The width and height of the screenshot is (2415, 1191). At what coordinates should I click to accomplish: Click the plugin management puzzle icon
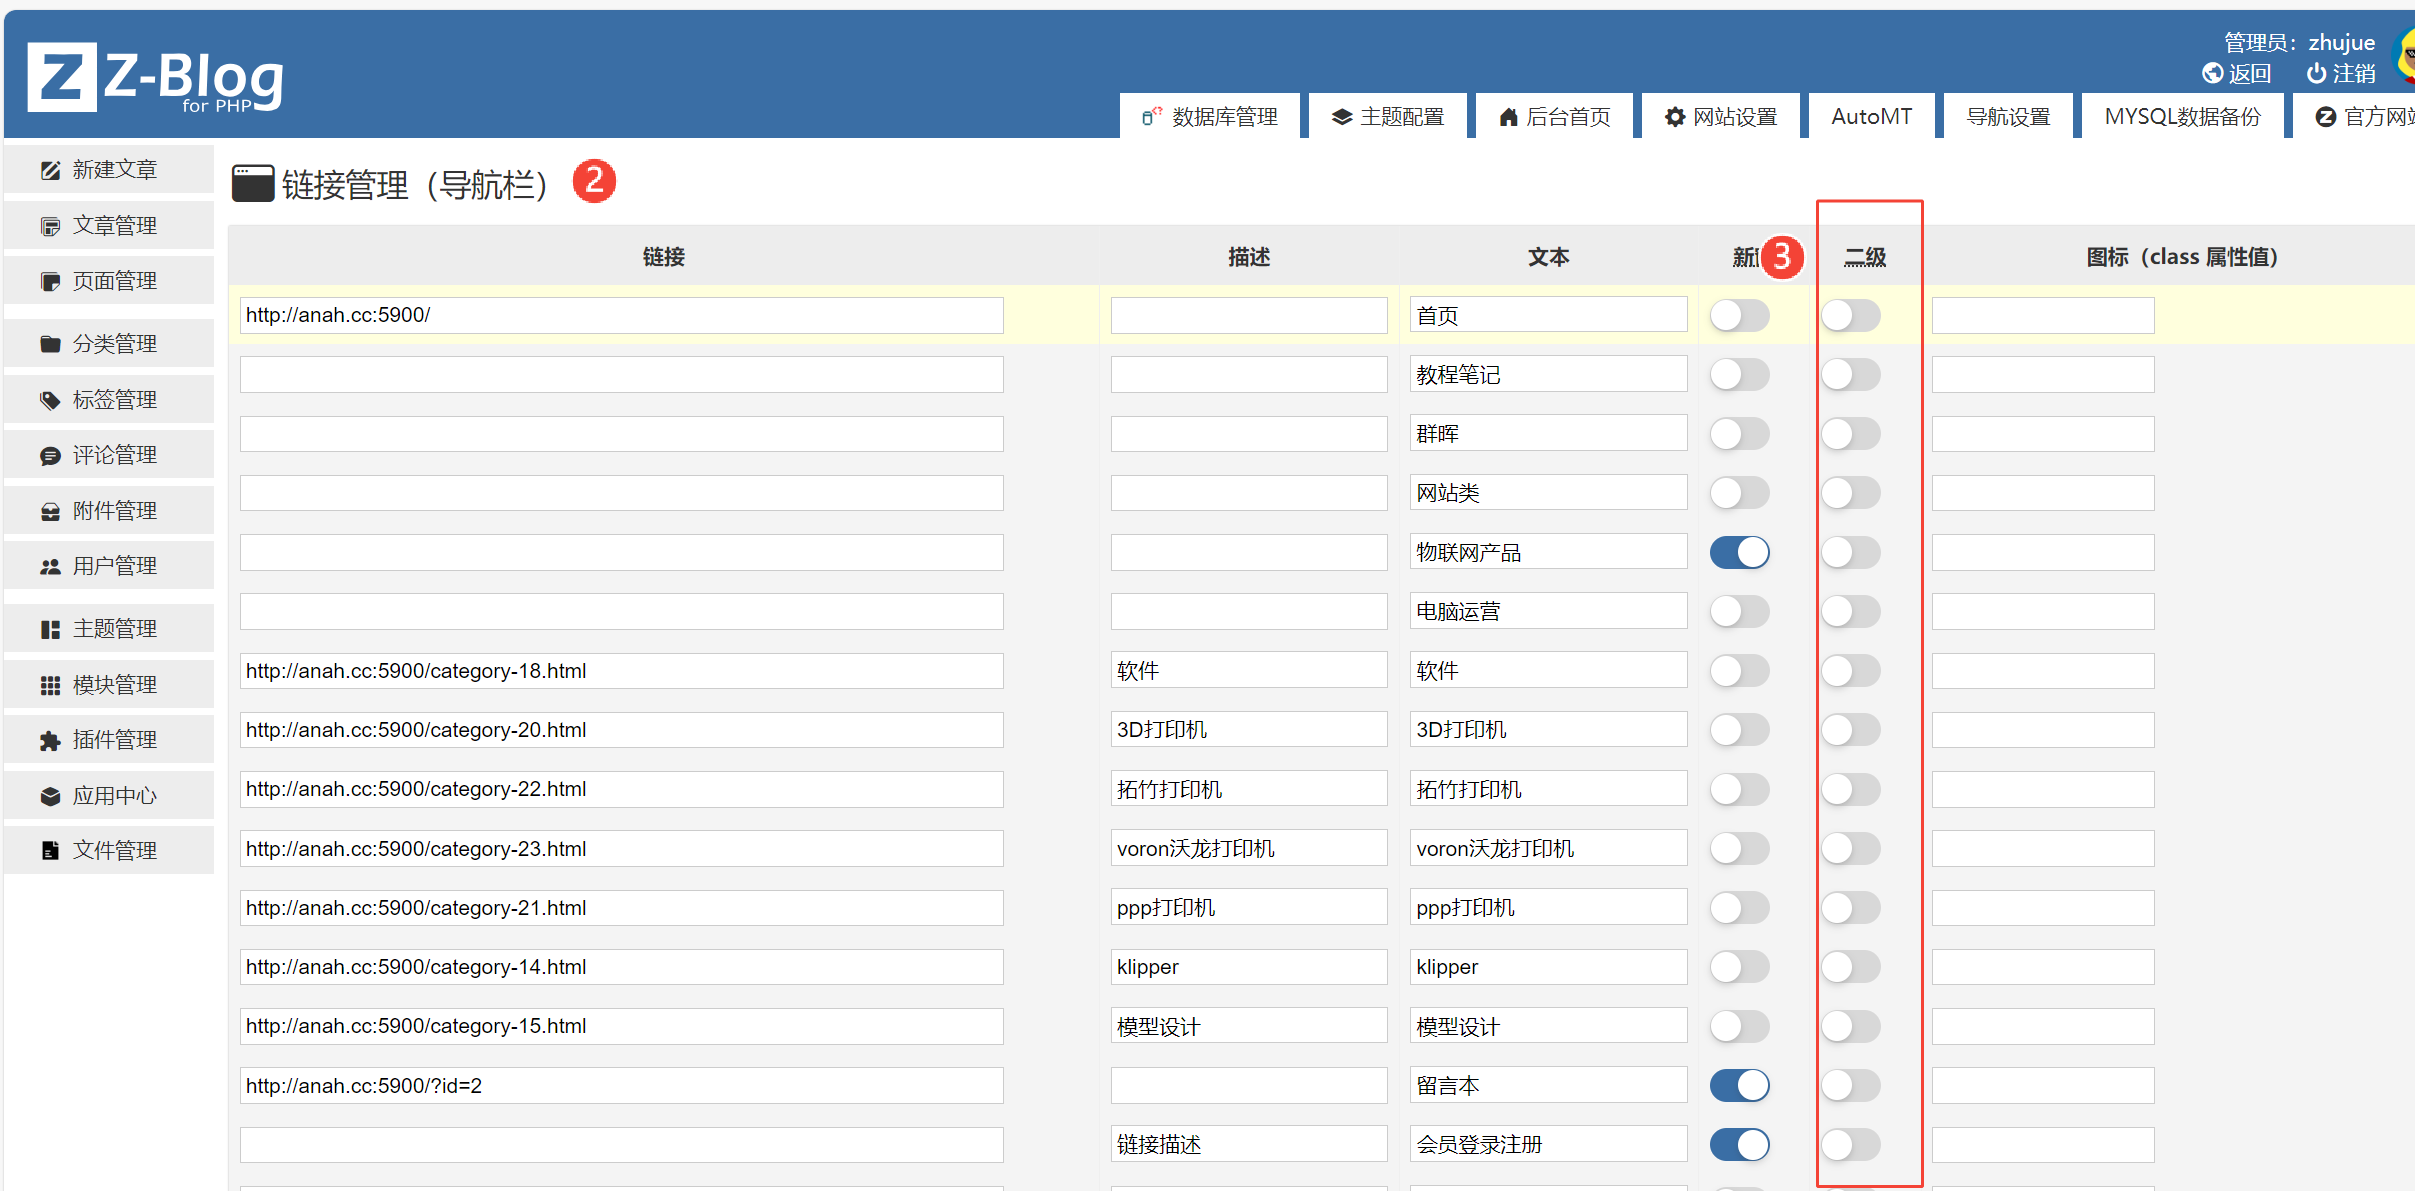50,740
